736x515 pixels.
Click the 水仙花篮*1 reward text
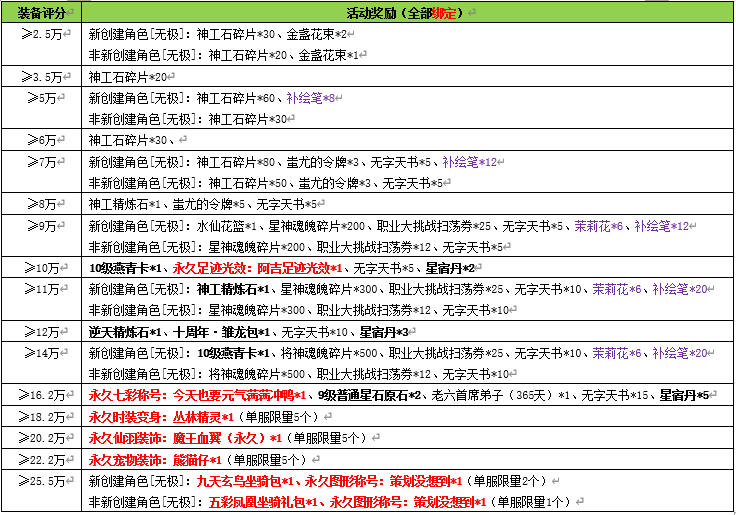(227, 226)
